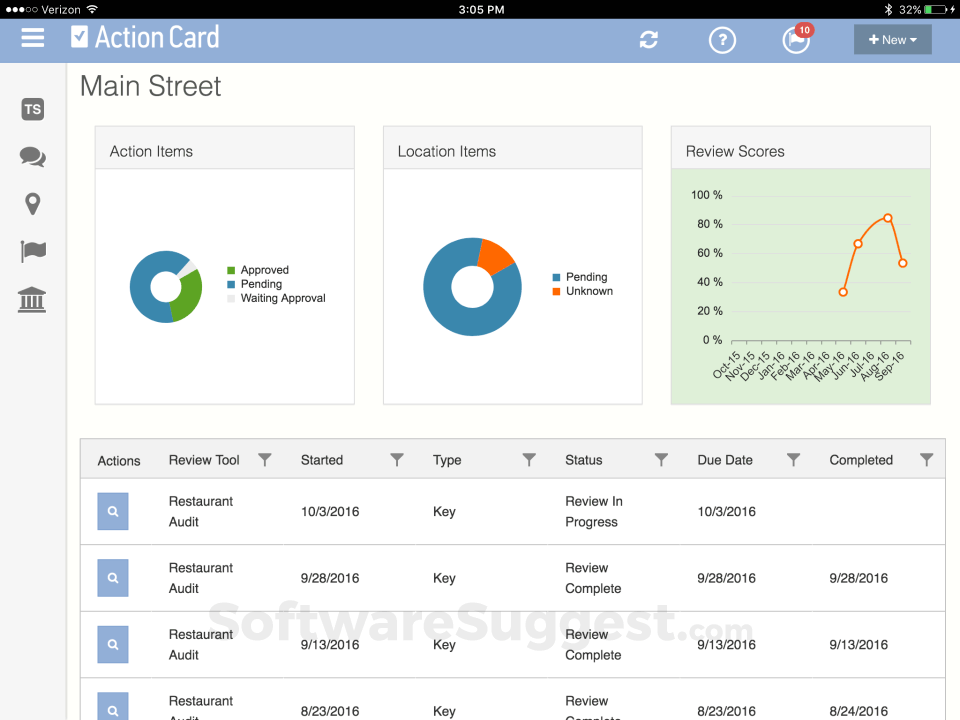Open the Due Date column filter
960x720 pixels.
(x=793, y=459)
